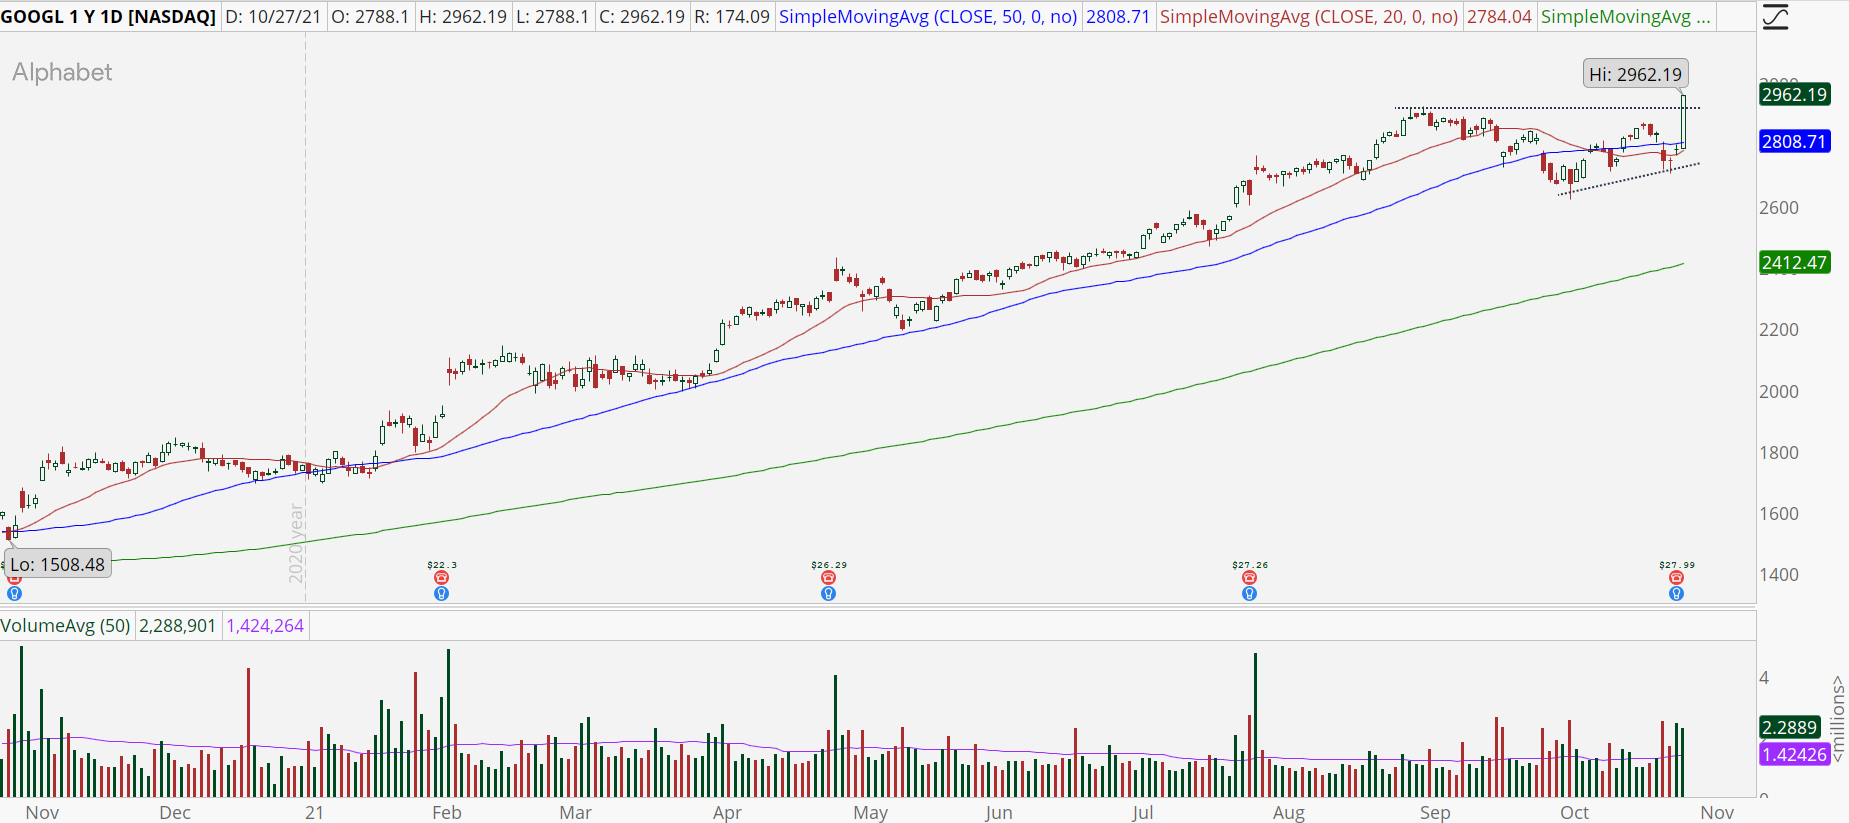
Task: Click the red earnings phone icon under $27.99
Action: (1677, 578)
